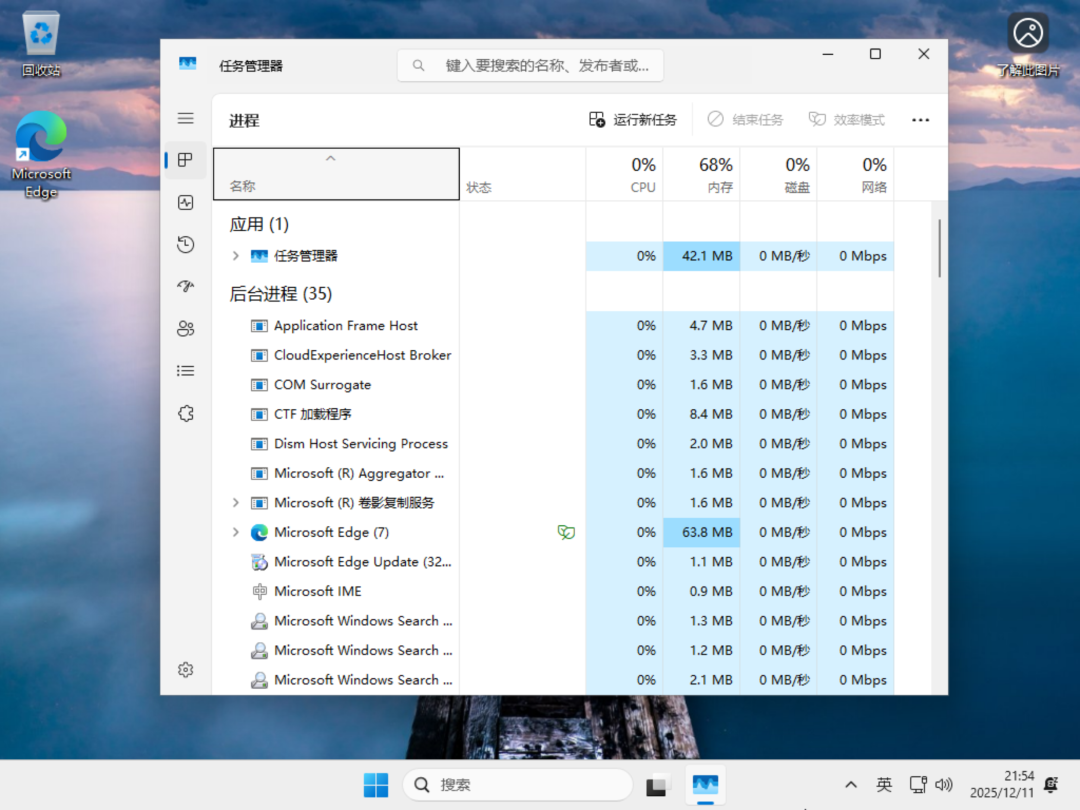Click the Microsoft IME process icon
The width and height of the screenshot is (1080, 810).
click(x=259, y=592)
